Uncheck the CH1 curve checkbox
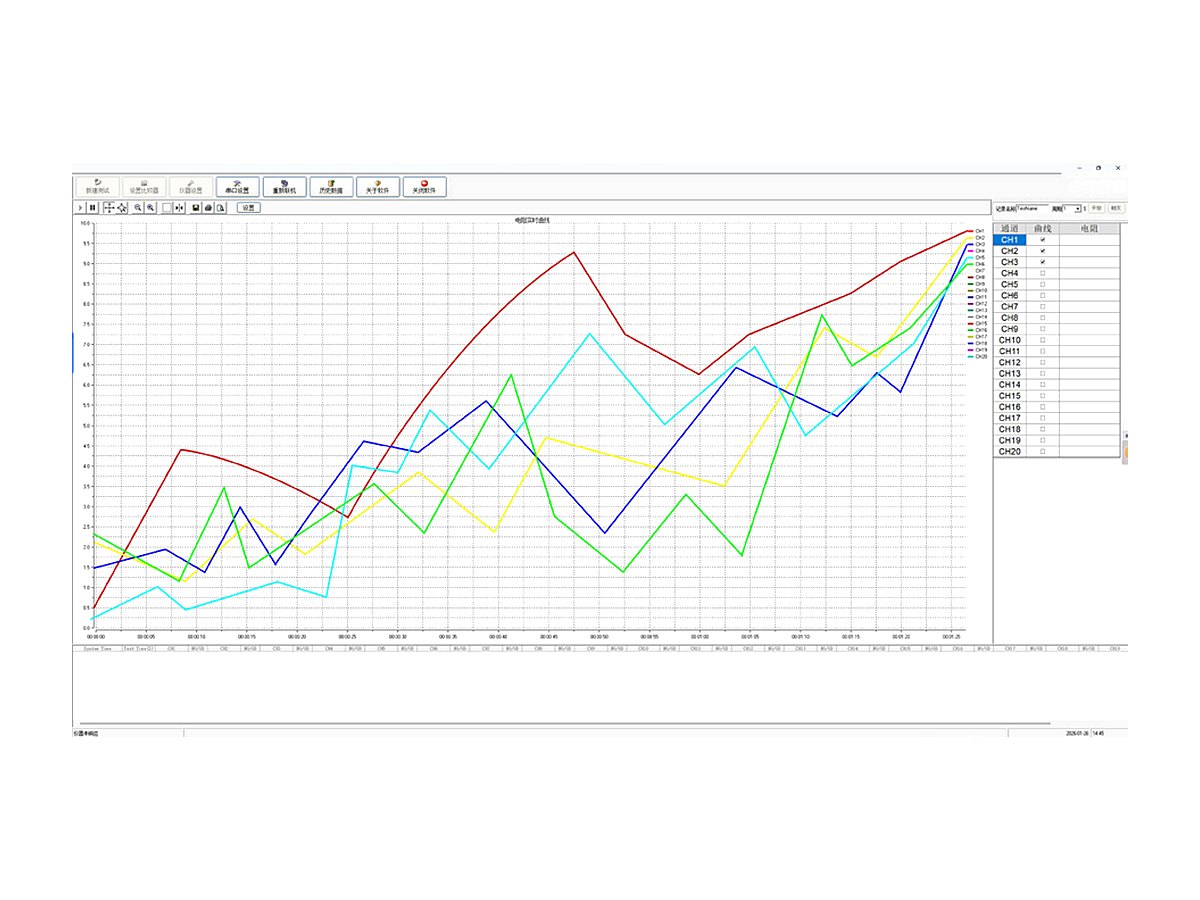 pyautogui.click(x=1044, y=240)
